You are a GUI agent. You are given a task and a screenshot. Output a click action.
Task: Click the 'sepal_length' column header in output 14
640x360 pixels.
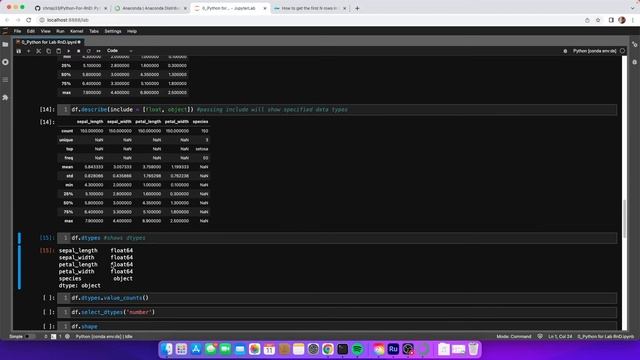[x=90, y=122]
